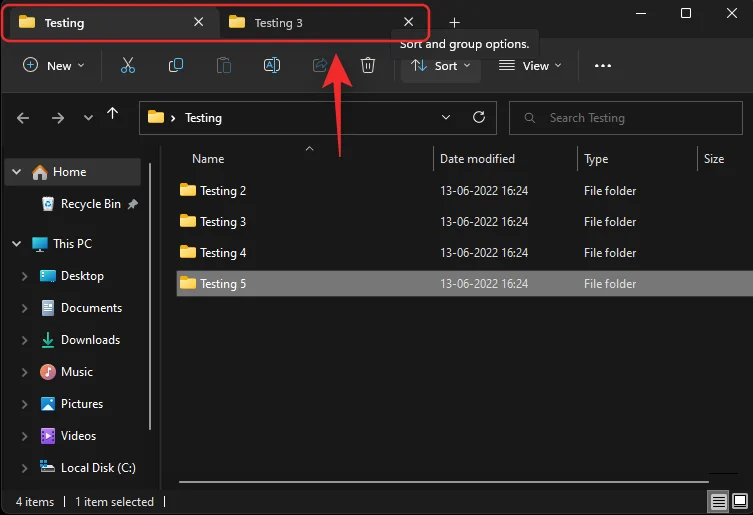Click Testing 4 File folder type cell
Viewport: 753px width, 515px height.
coord(610,253)
